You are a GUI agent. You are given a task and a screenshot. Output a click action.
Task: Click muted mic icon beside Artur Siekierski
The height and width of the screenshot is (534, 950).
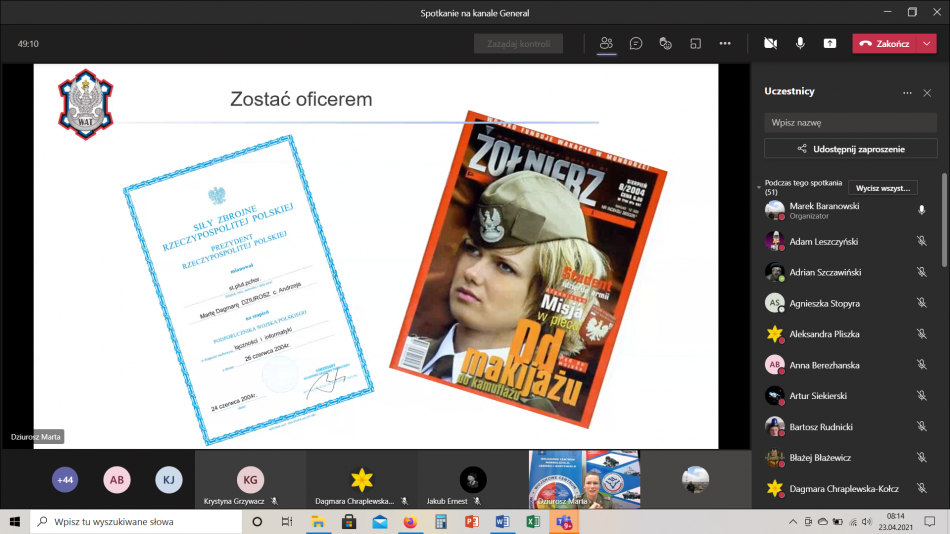[922, 396]
